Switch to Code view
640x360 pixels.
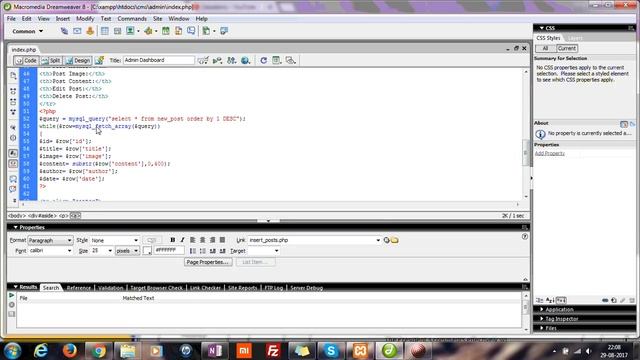coord(26,60)
